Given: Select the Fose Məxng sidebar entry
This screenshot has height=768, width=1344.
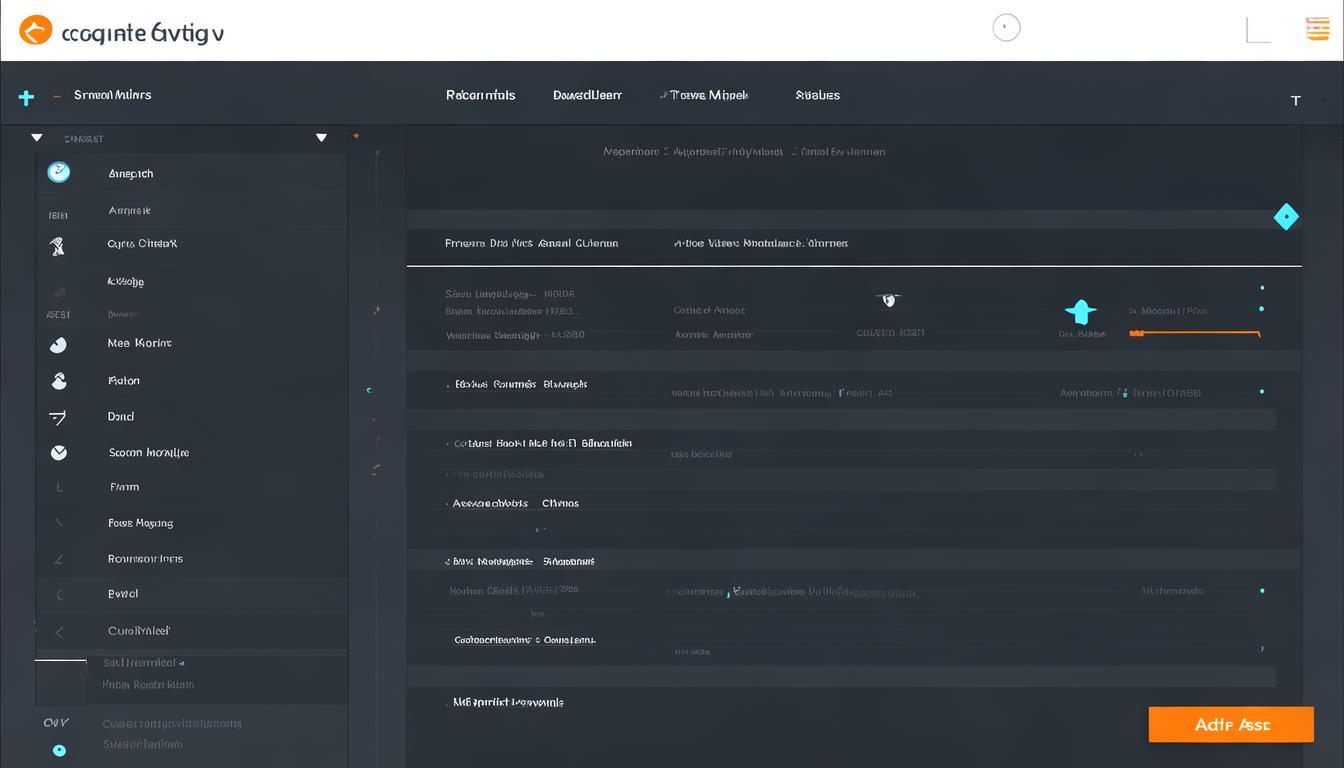Looking at the screenshot, I should coord(140,523).
